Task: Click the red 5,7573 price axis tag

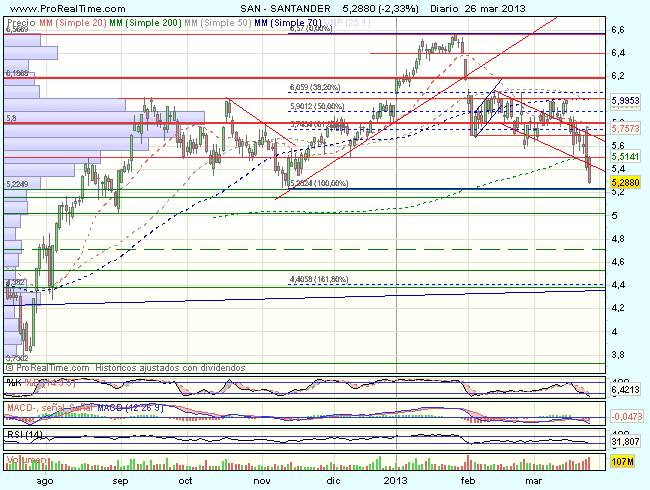Action: [625, 129]
